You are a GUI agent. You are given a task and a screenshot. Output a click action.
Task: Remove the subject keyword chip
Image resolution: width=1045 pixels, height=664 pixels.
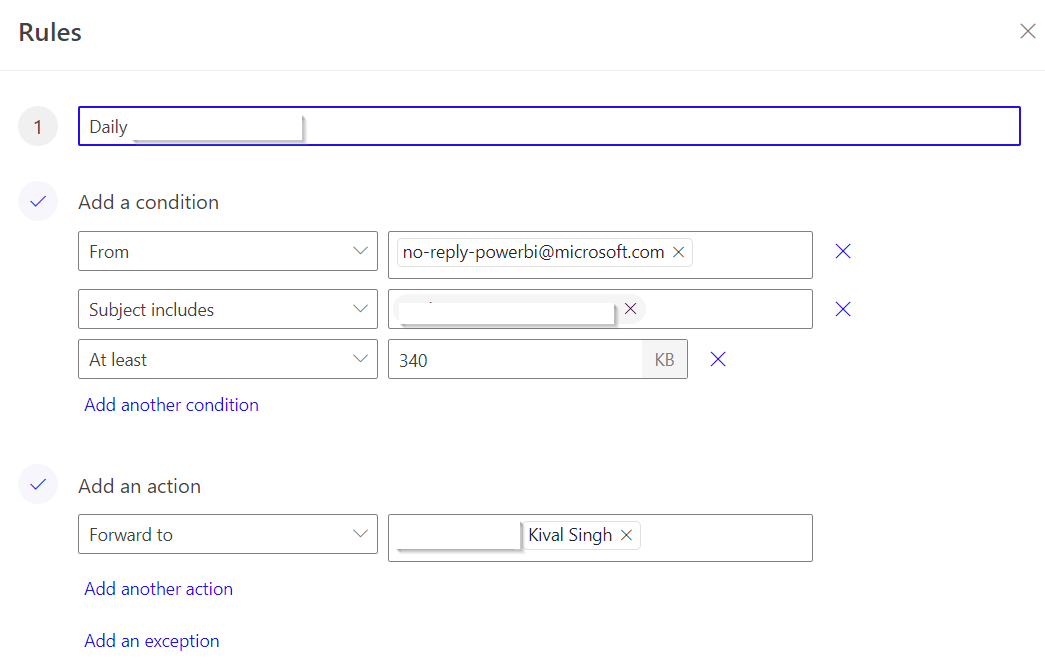(630, 309)
